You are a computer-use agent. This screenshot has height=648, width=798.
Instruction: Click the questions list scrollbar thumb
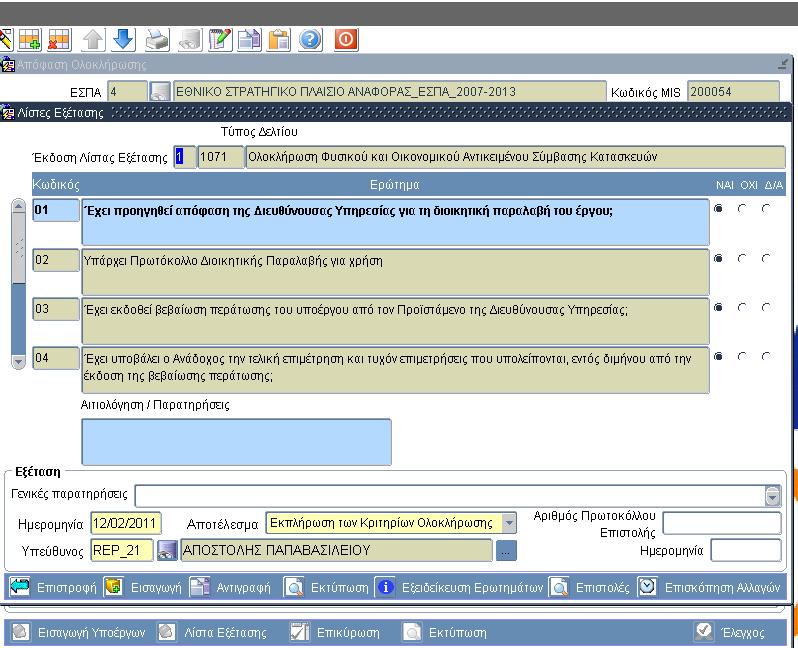(18, 248)
